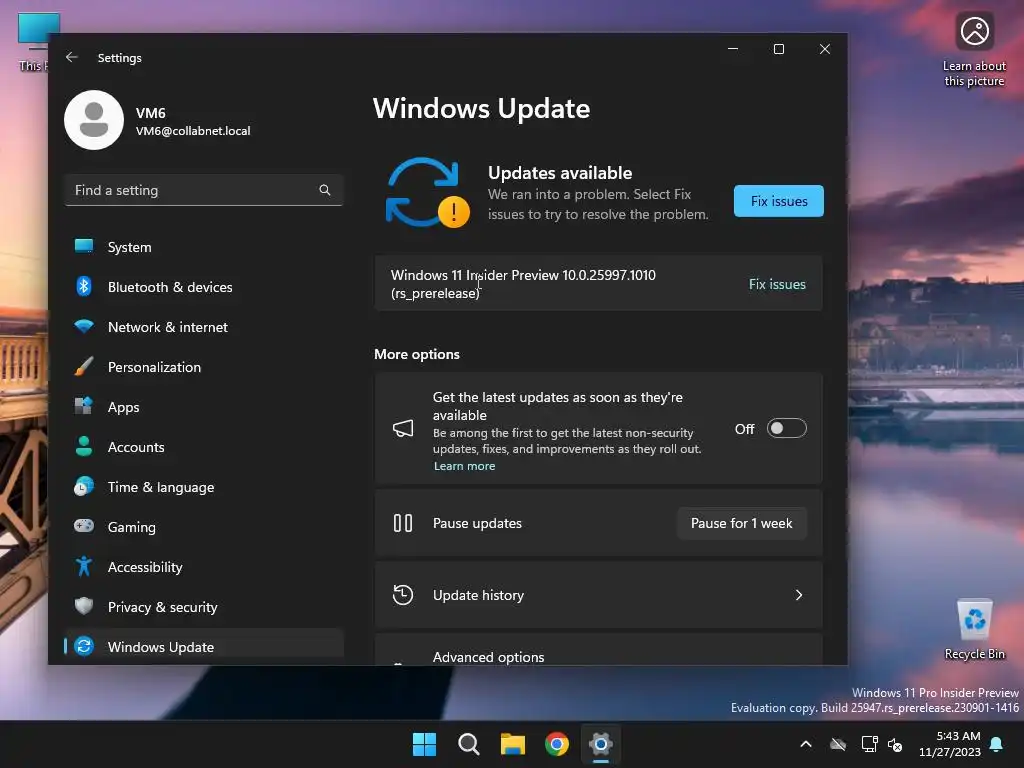The image size is (1024, 768).
Task: Click the System sidebar icon
Action: pos(84,246)
